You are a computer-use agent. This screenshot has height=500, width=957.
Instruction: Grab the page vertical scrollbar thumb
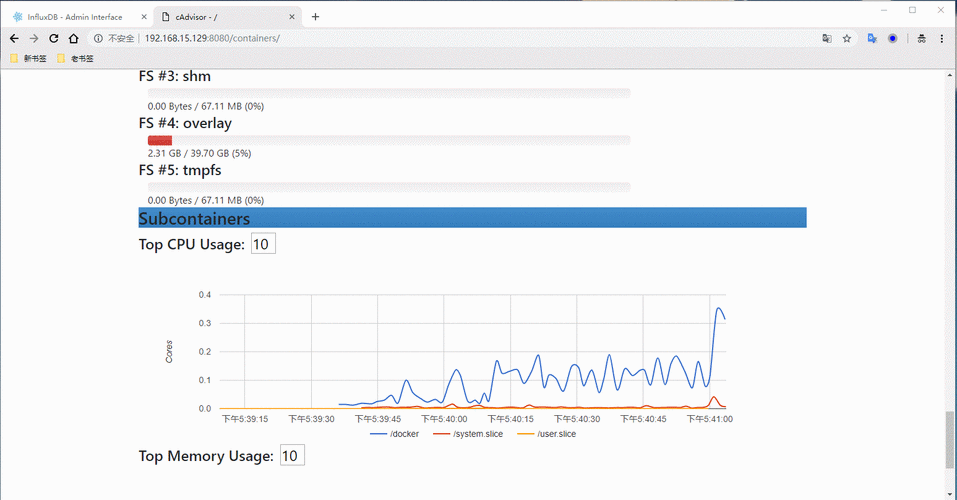coord(950,440)
